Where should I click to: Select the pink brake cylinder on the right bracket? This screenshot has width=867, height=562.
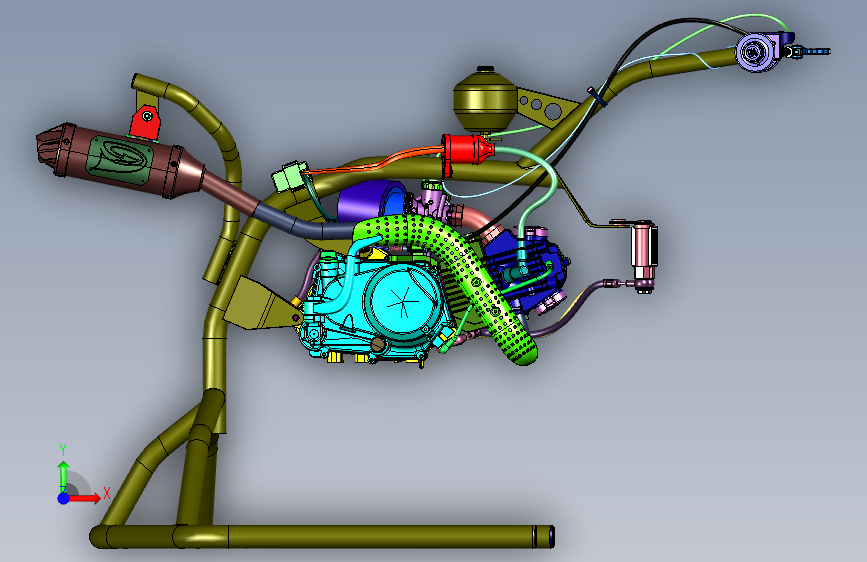coord(644,249)
